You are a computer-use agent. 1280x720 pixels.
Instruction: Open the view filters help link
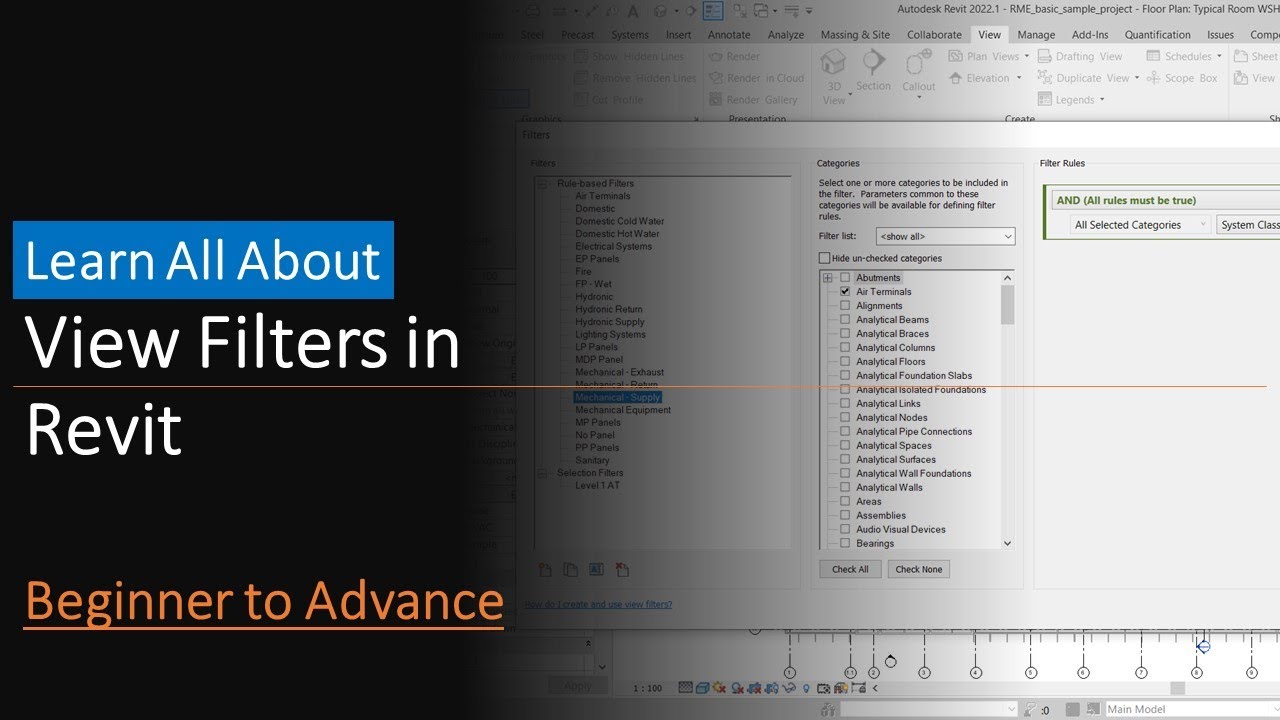(x=598, y=604)
